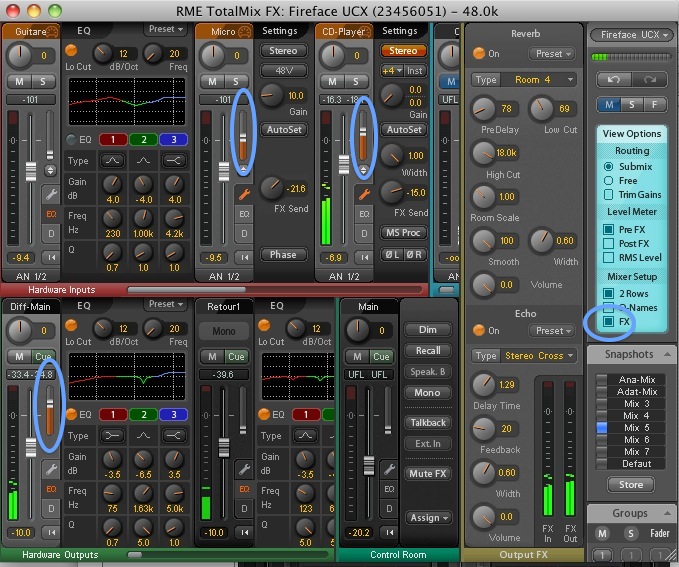Select Guitare EQ band 2 tab
This screenshot has height=567, width=679.
tap(143, 139)
